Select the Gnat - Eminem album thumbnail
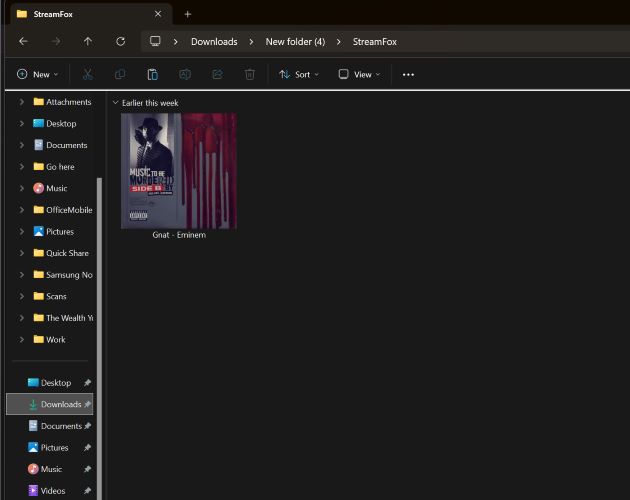 pyautogui.click(x=179, y=171)
